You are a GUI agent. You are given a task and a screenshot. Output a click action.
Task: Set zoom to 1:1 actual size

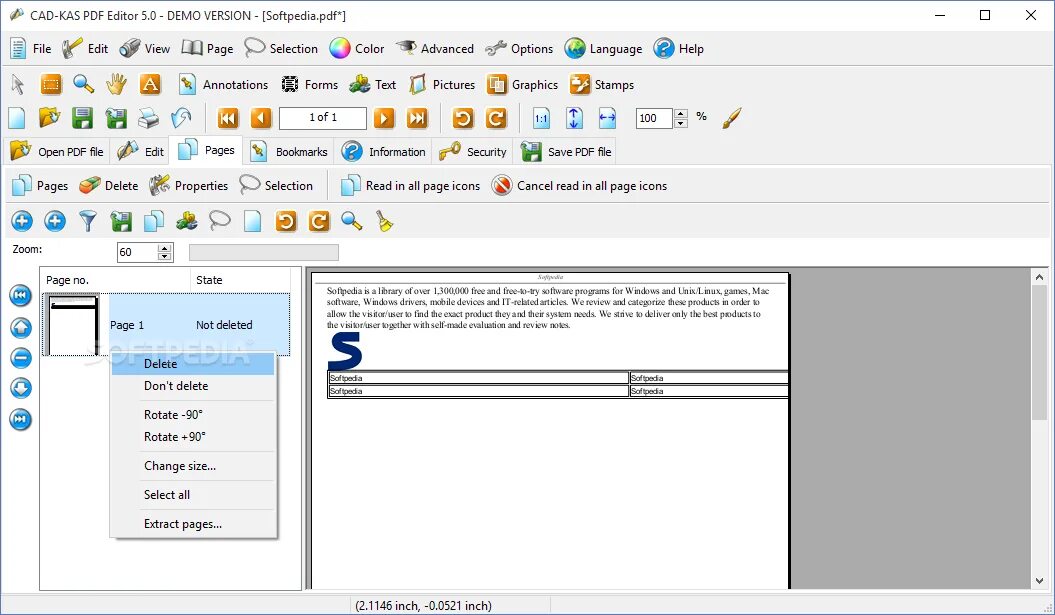(x=541, y=118)
